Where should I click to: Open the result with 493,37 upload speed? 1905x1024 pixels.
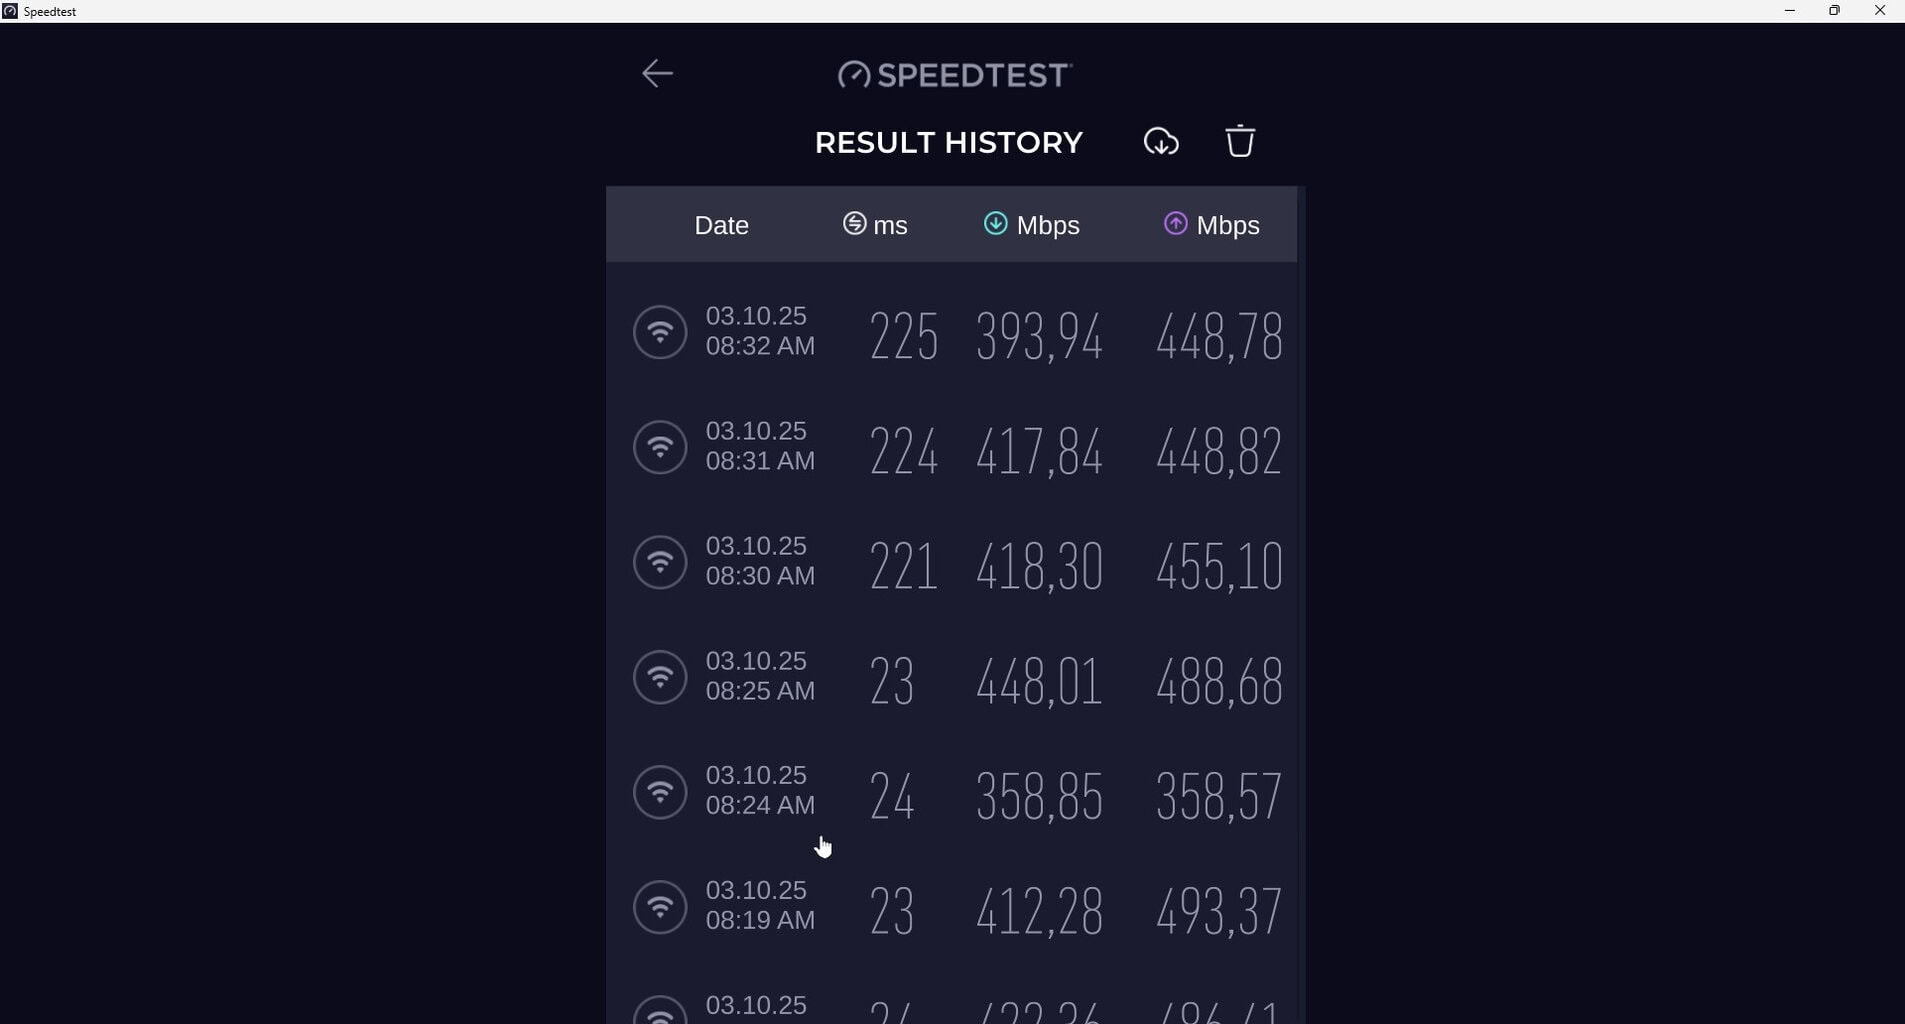1219,910
